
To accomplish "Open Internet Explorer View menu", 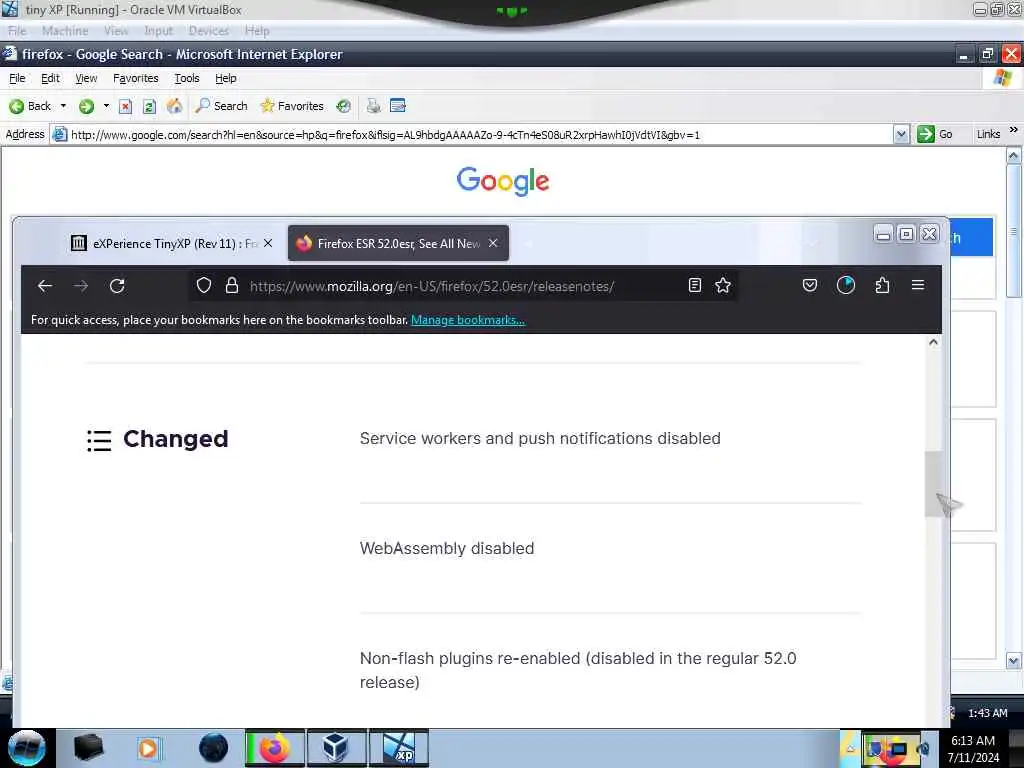I will pyautogui.click(x=86, y=78).
